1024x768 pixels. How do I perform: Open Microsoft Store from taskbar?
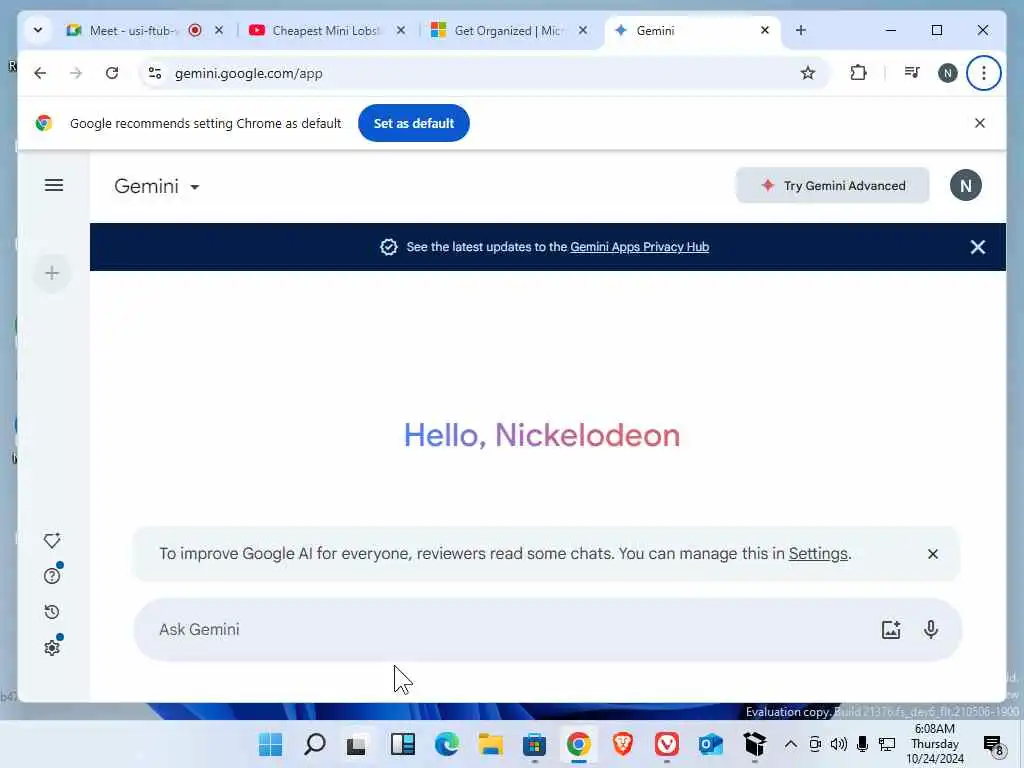pos(534,744)
